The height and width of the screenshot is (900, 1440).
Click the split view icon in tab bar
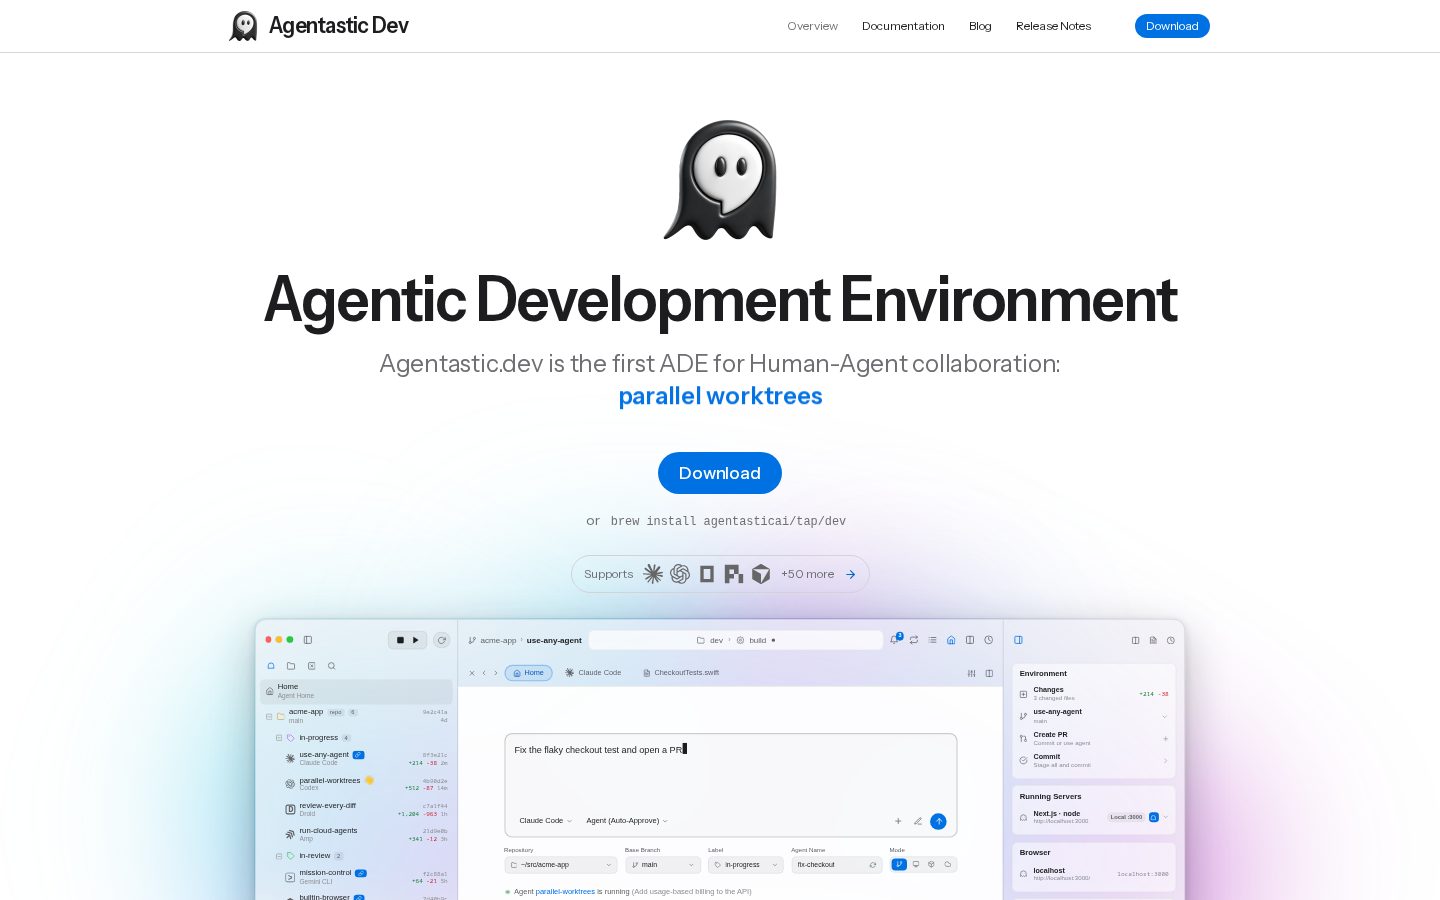coord(989,673)
